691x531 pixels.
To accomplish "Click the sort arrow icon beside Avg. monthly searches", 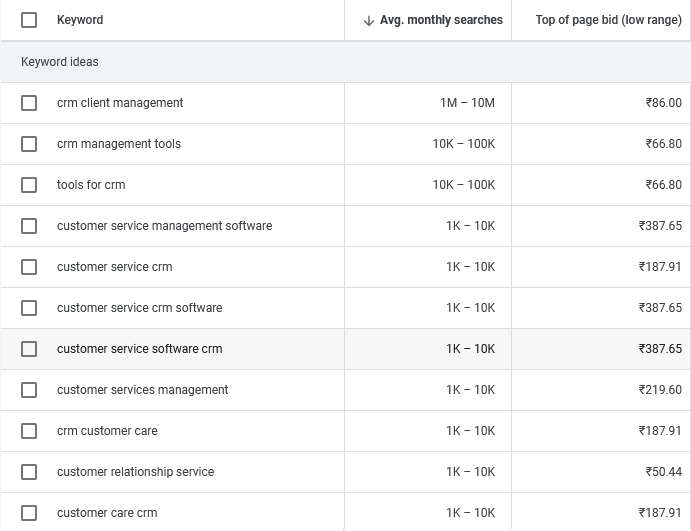I will (x=369, y=20).
